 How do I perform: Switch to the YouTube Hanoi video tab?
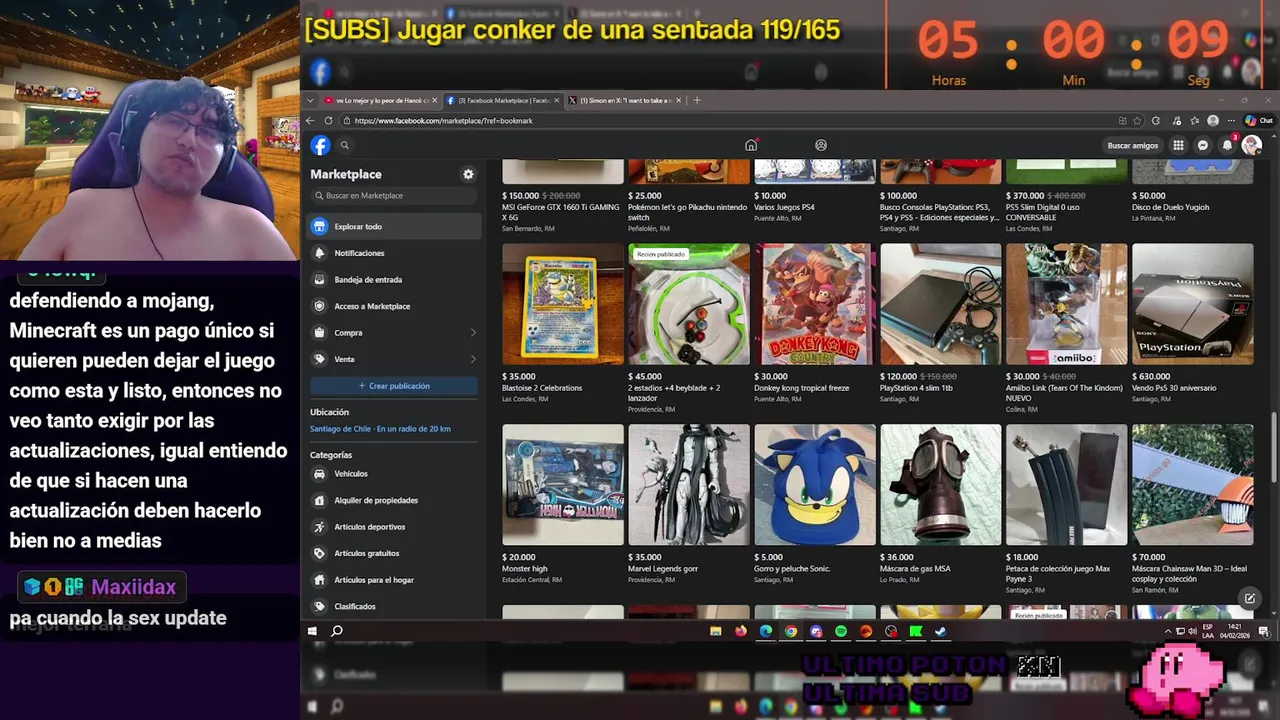click(x=381, y=100)
